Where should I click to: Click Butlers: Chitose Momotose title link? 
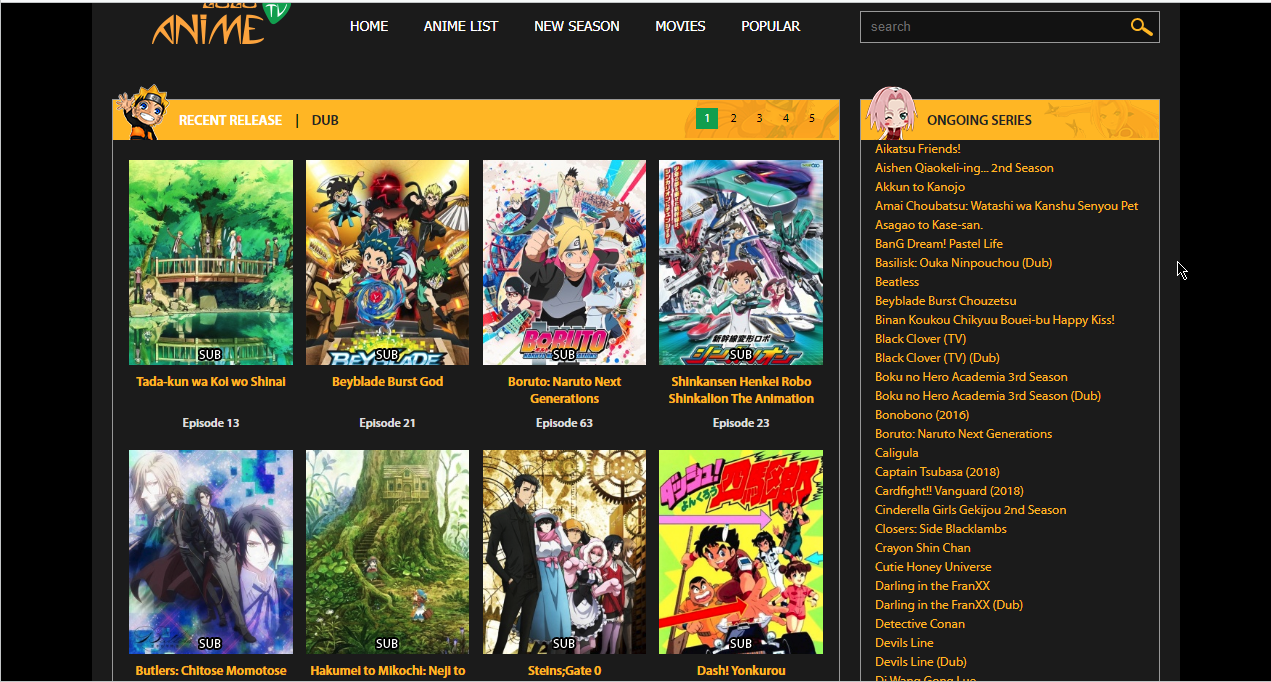point(211,671)
